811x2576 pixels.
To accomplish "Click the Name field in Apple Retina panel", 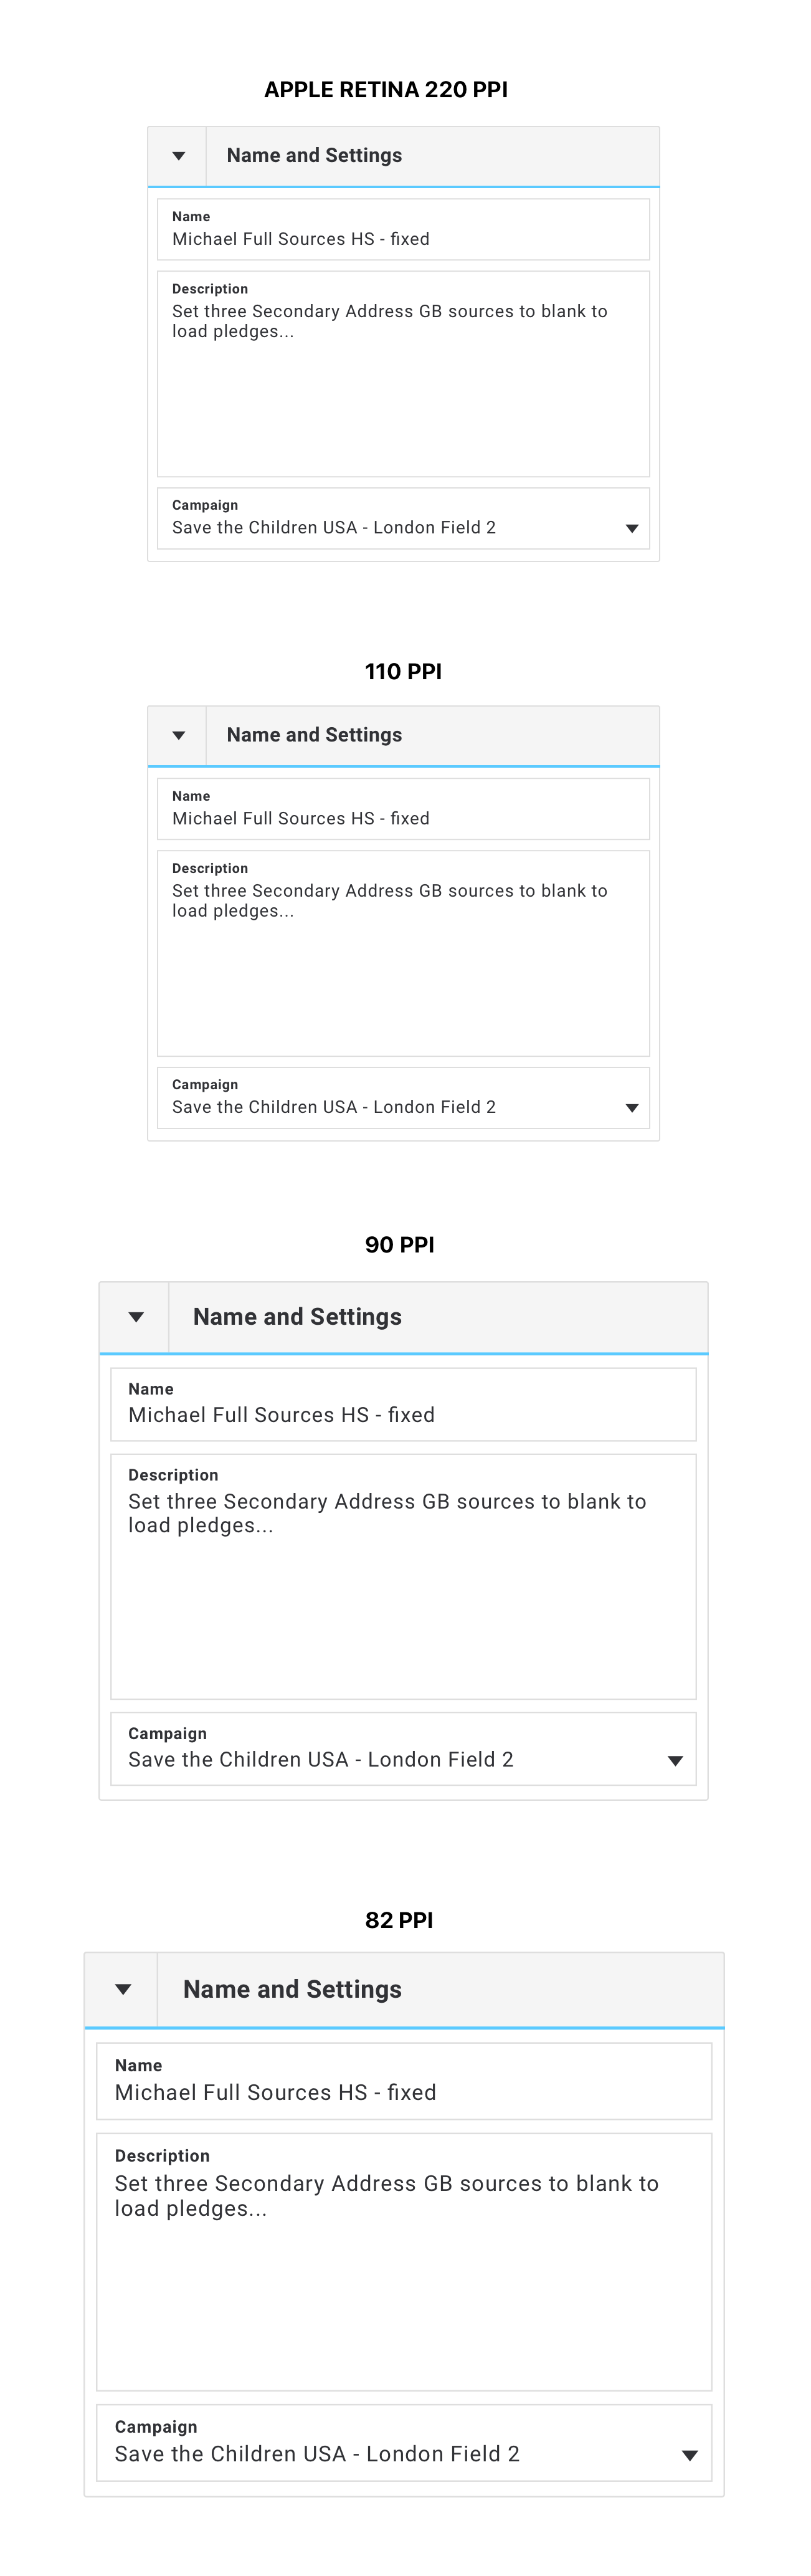I will coord(403,230).
